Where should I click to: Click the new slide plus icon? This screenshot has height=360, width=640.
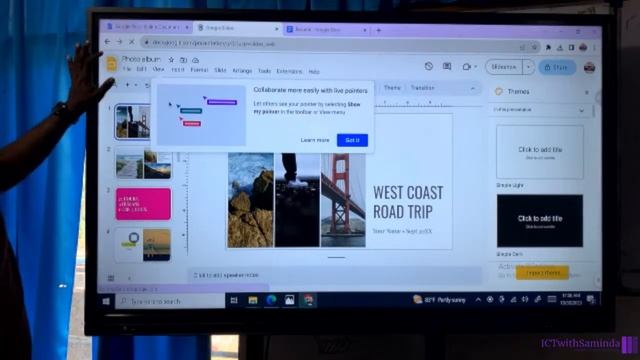(x=127, y=85)
